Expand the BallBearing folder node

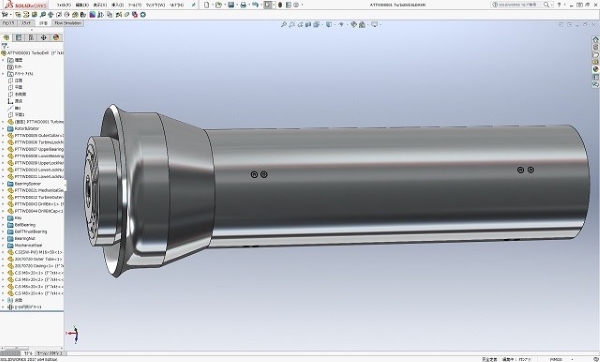point(3,225)
